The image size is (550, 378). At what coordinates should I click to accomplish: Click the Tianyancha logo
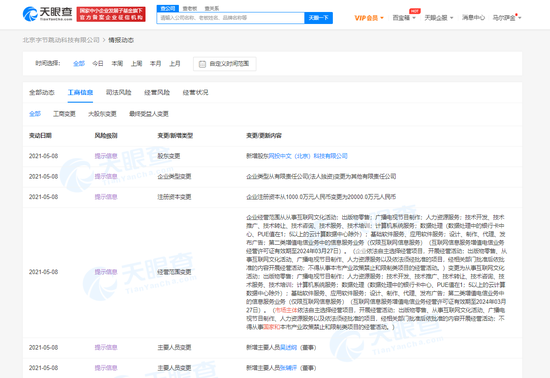[x=47, y=14]
